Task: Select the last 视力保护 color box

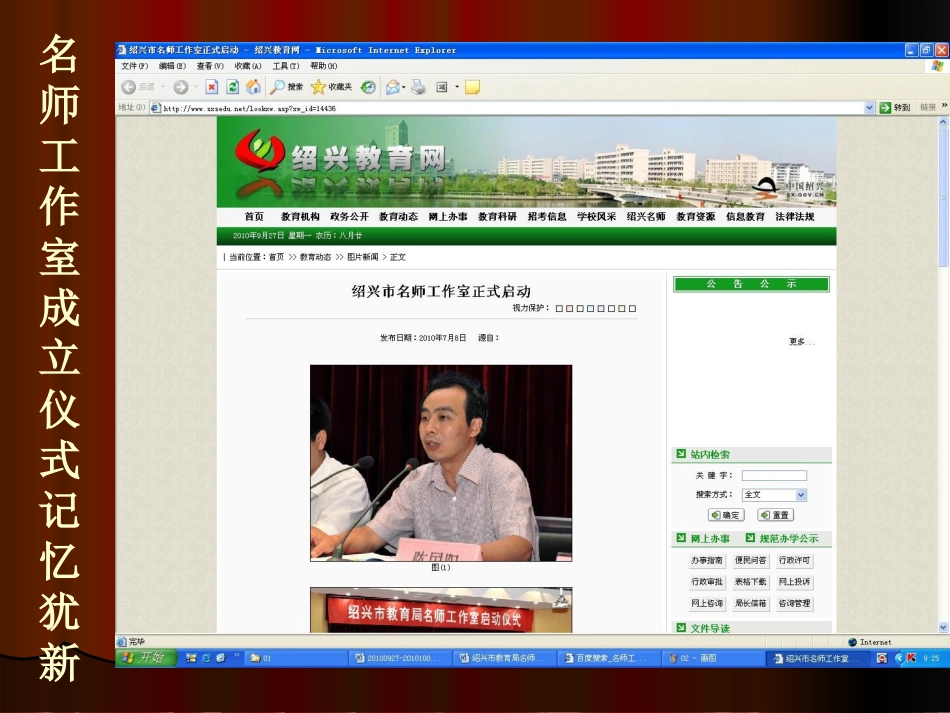Action: (633, 308)
